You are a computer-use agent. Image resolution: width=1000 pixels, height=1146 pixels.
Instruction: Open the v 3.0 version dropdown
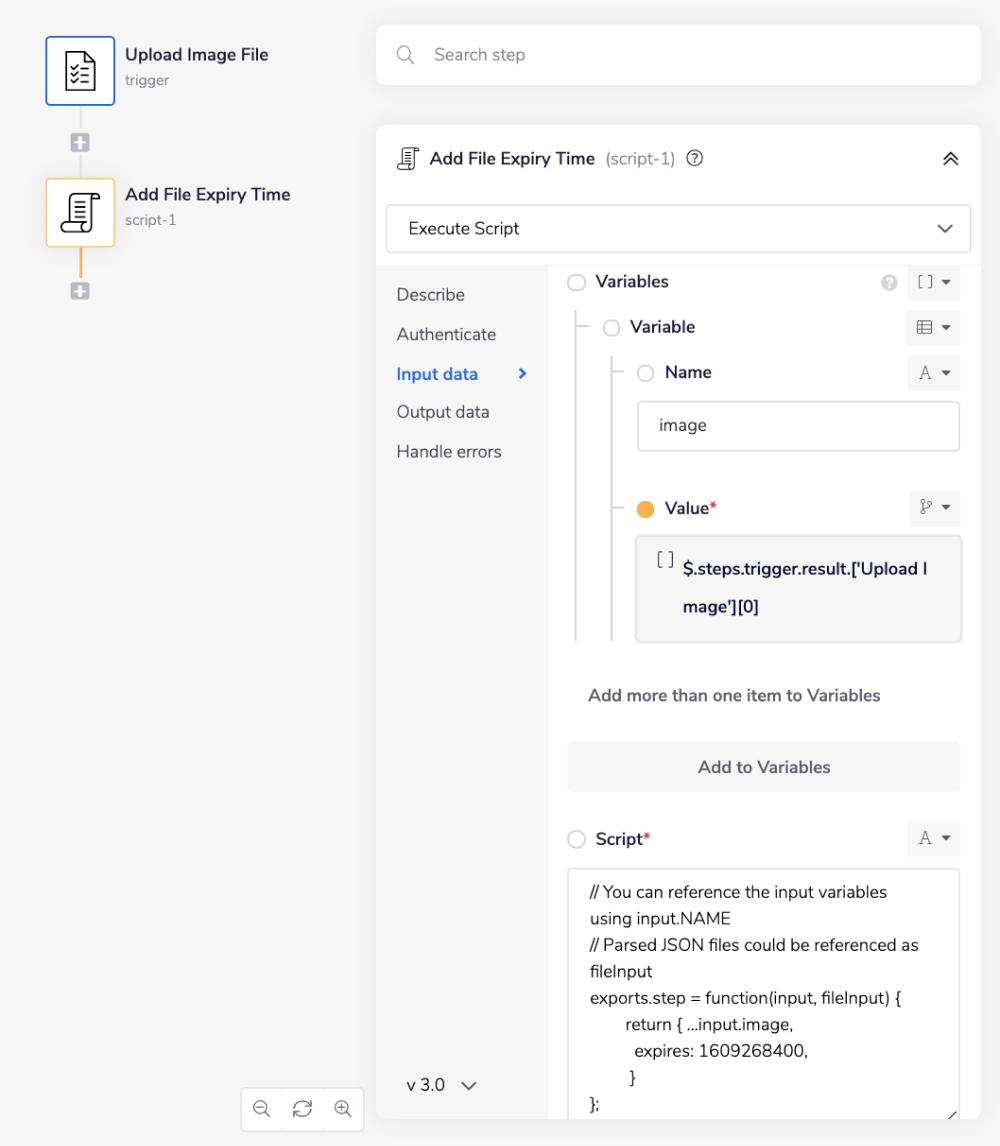(x=440, y=1084)
